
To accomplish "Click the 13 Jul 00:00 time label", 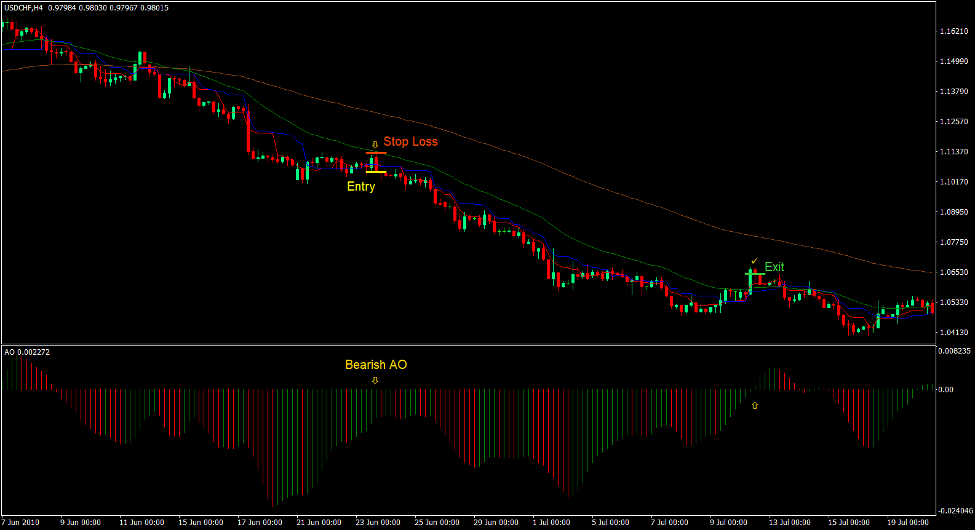I will click(x=790, y=522).
